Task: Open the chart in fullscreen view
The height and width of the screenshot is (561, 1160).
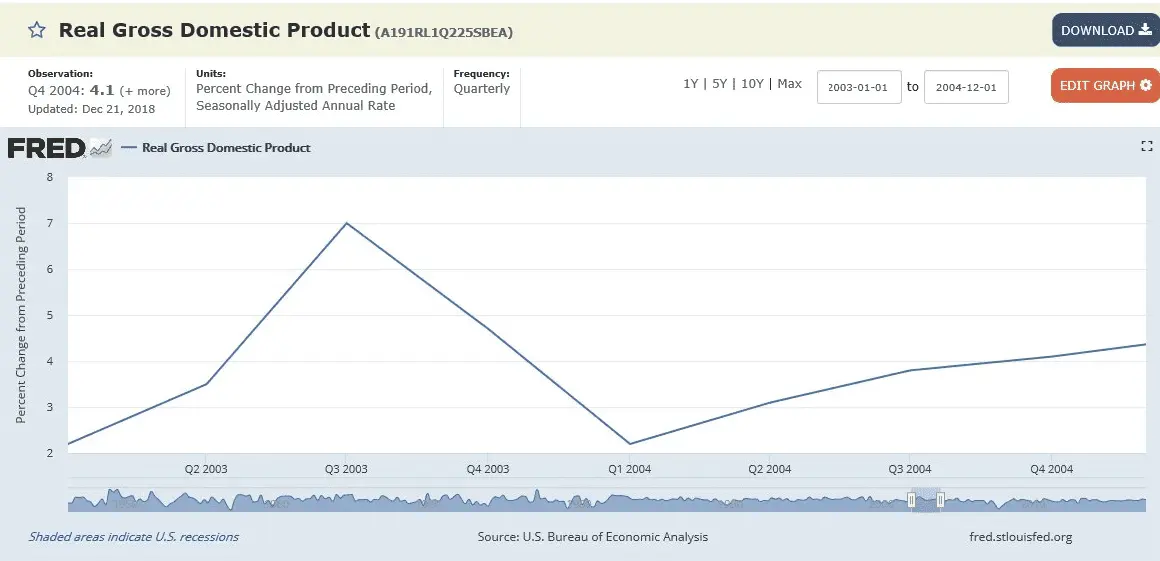Action: pyautogui.click(x=1147, y=146)
